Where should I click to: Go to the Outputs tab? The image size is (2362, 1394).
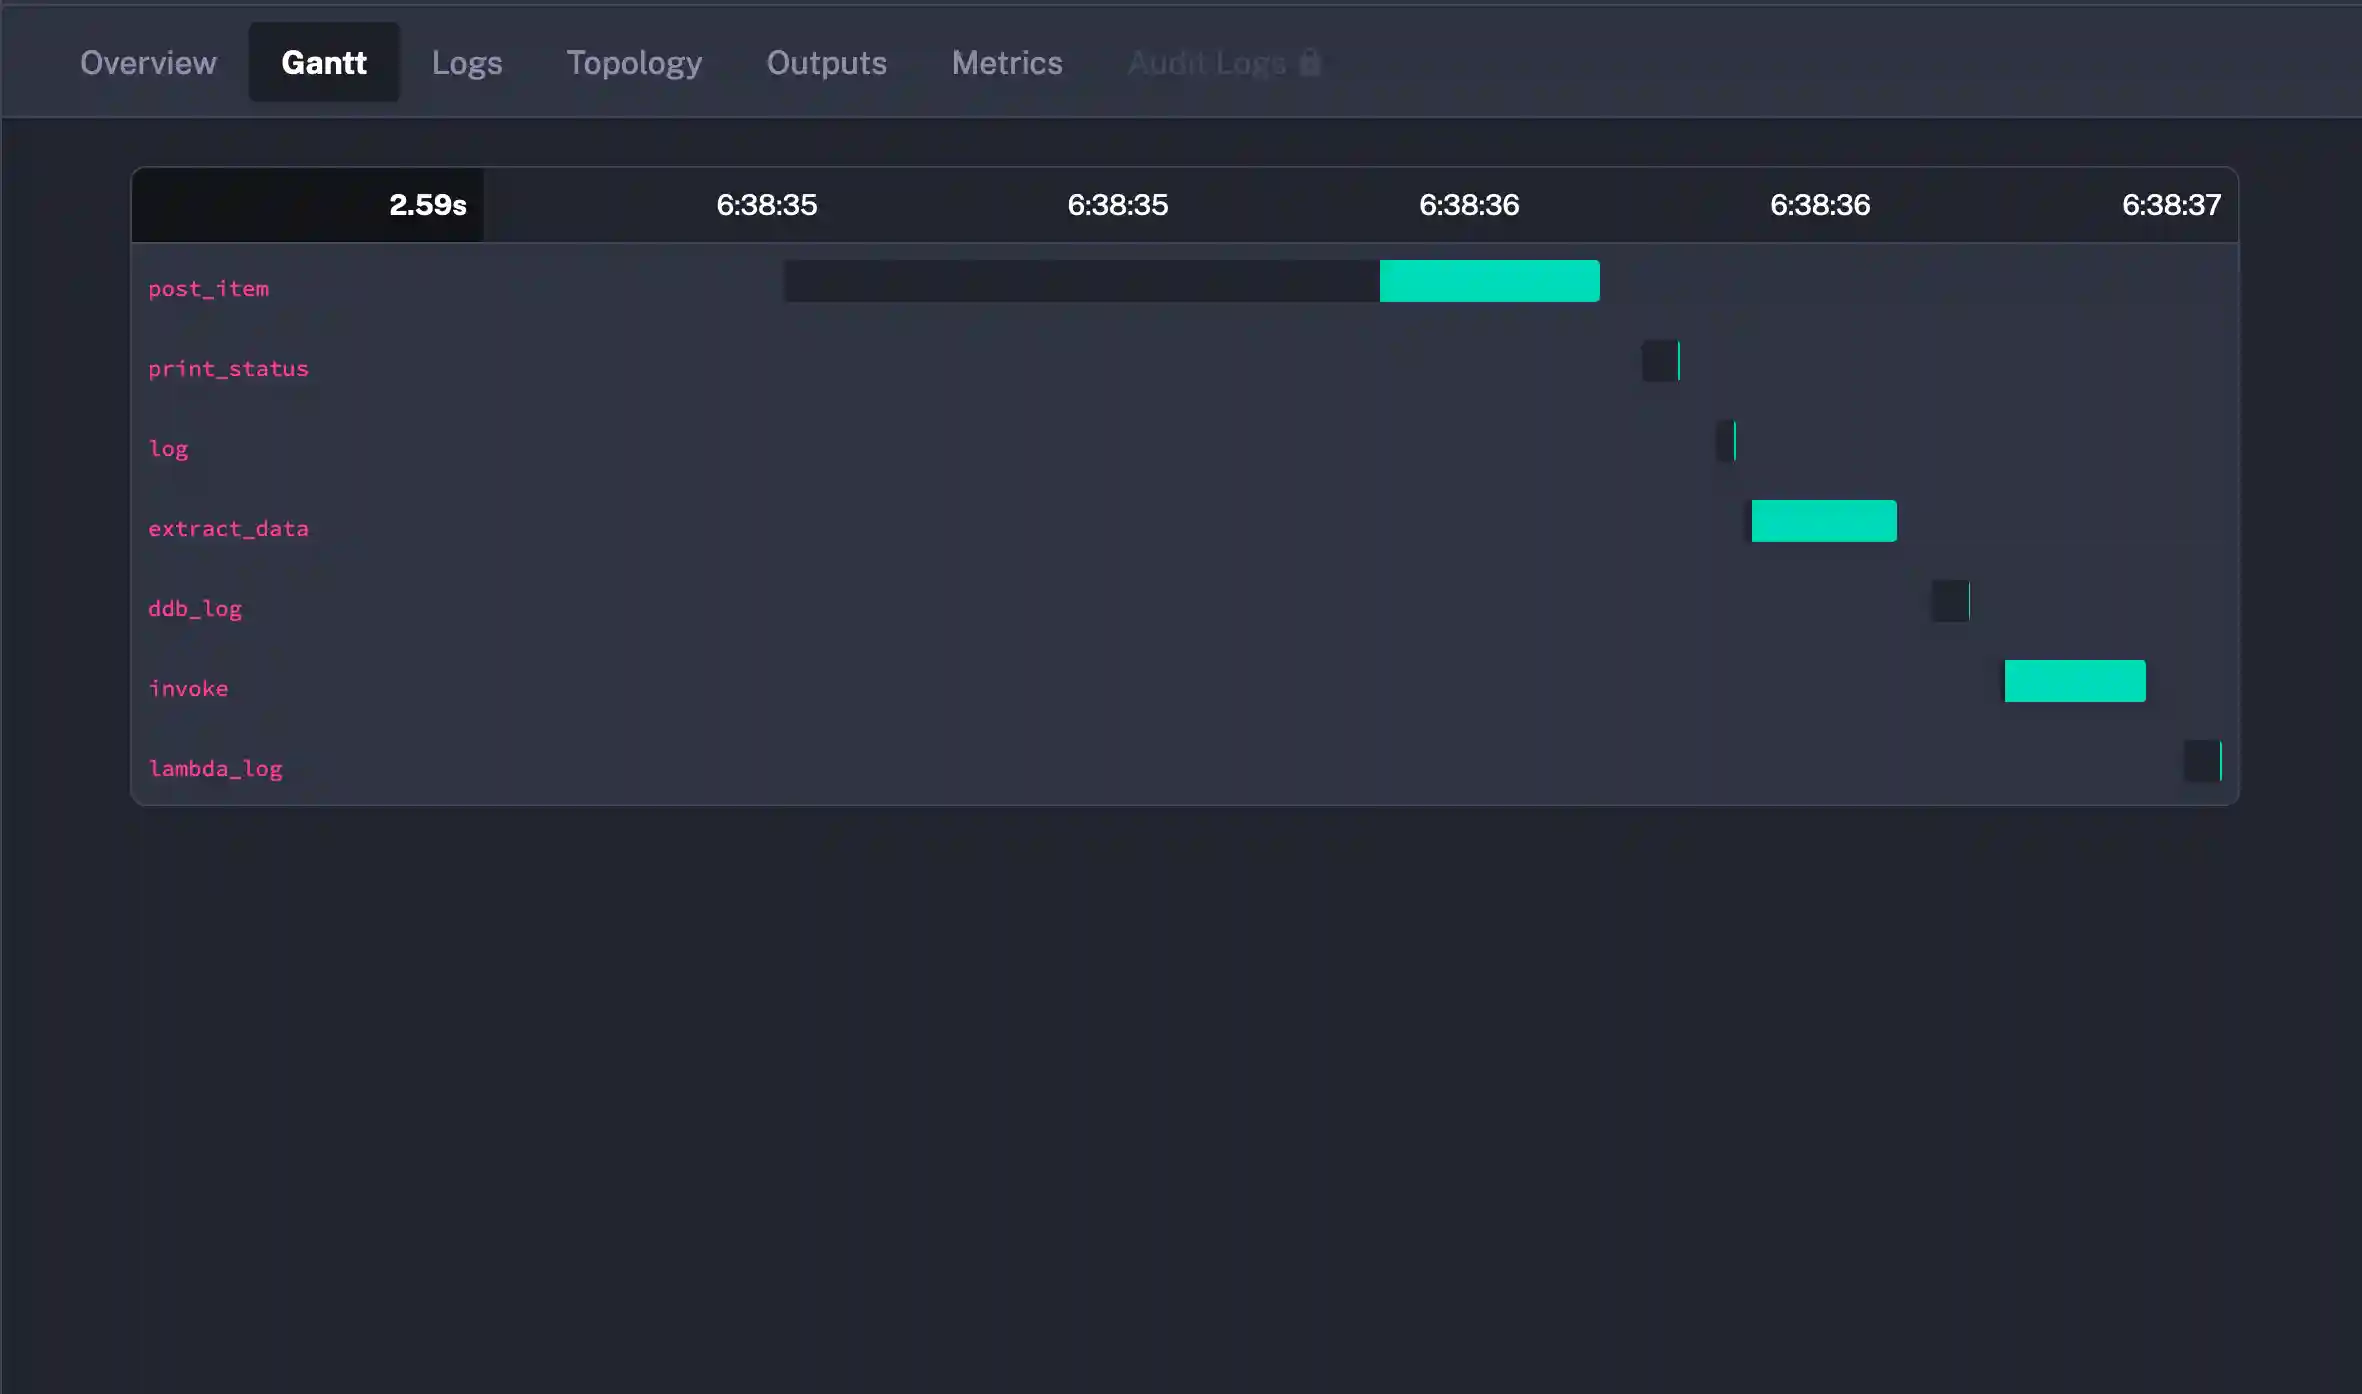click(826, 63)
